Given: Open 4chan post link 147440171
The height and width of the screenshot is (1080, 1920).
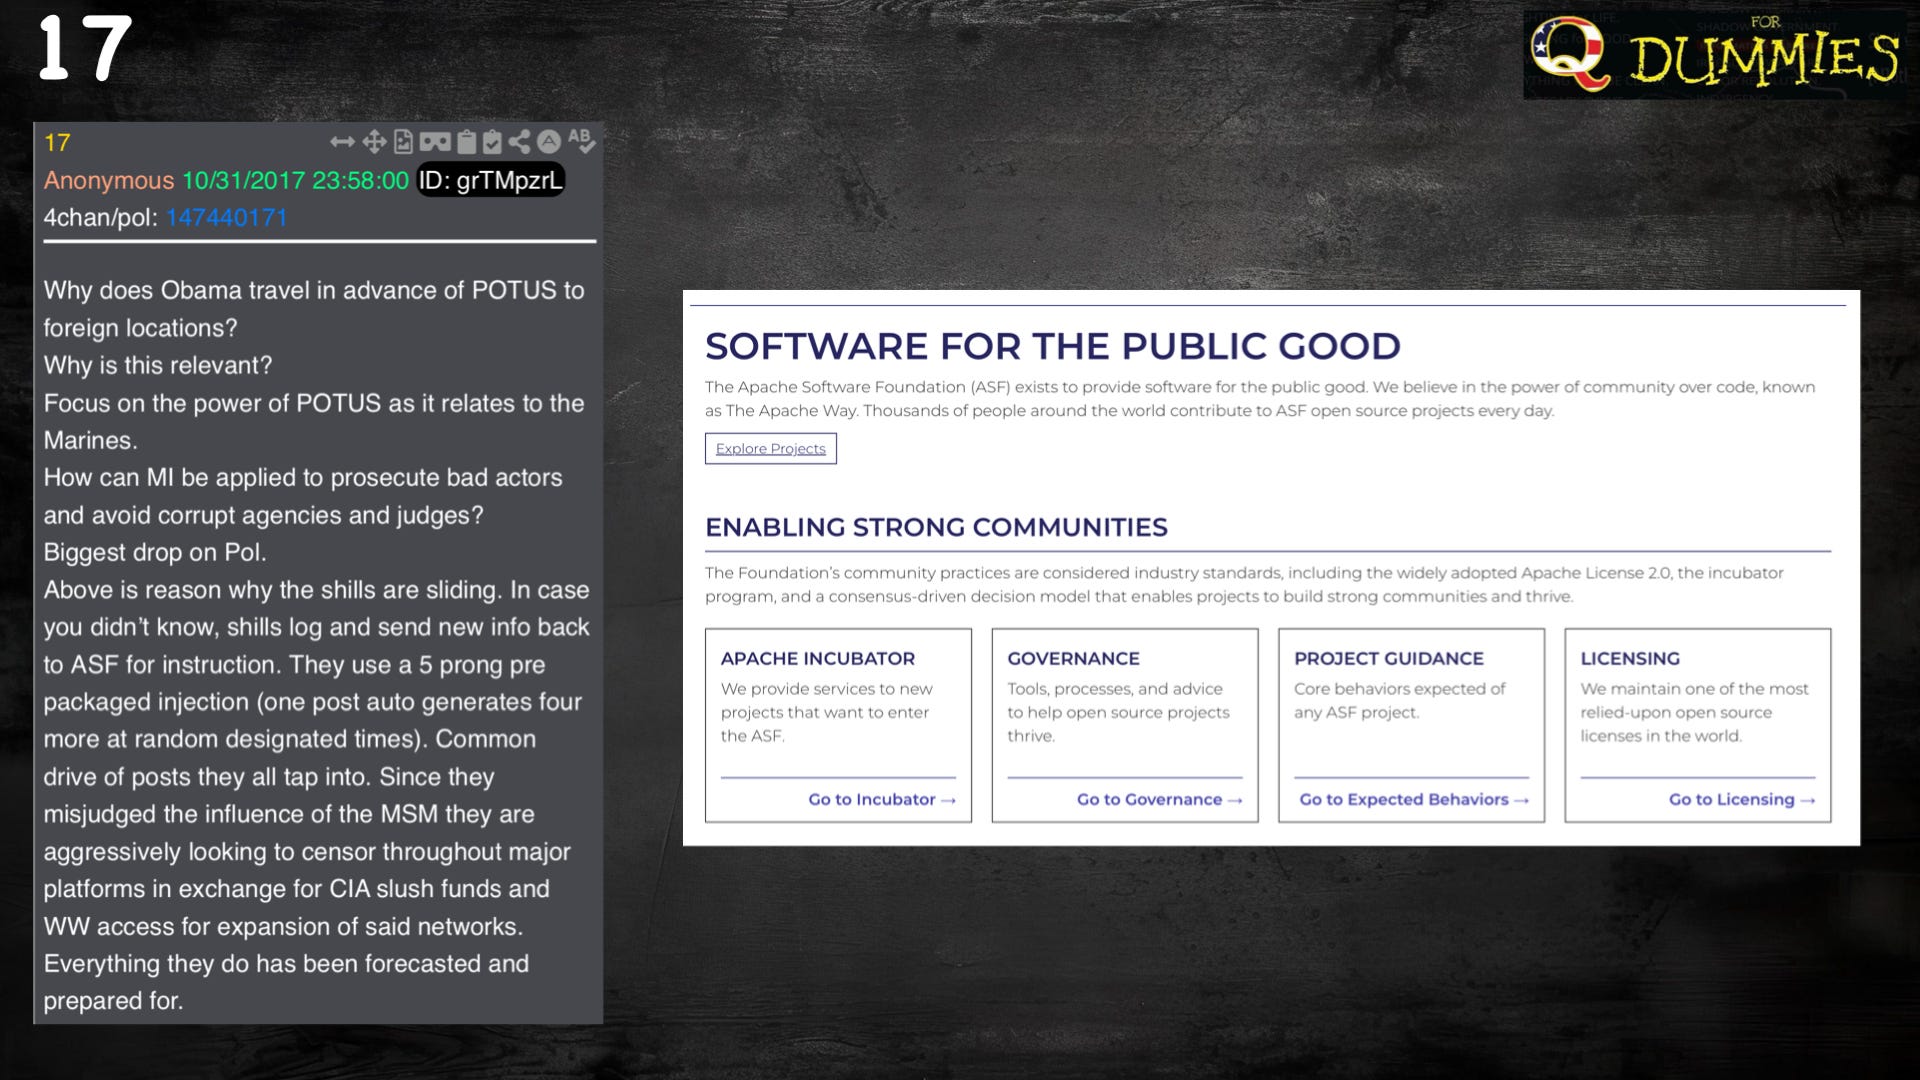Looking at the screenshot, I should pyautogui.click(x=227, y=218).
